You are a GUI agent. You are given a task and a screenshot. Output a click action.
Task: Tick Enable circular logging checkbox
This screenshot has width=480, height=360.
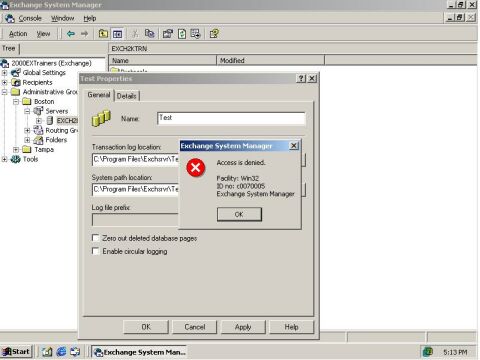click(x=95, y=251)
